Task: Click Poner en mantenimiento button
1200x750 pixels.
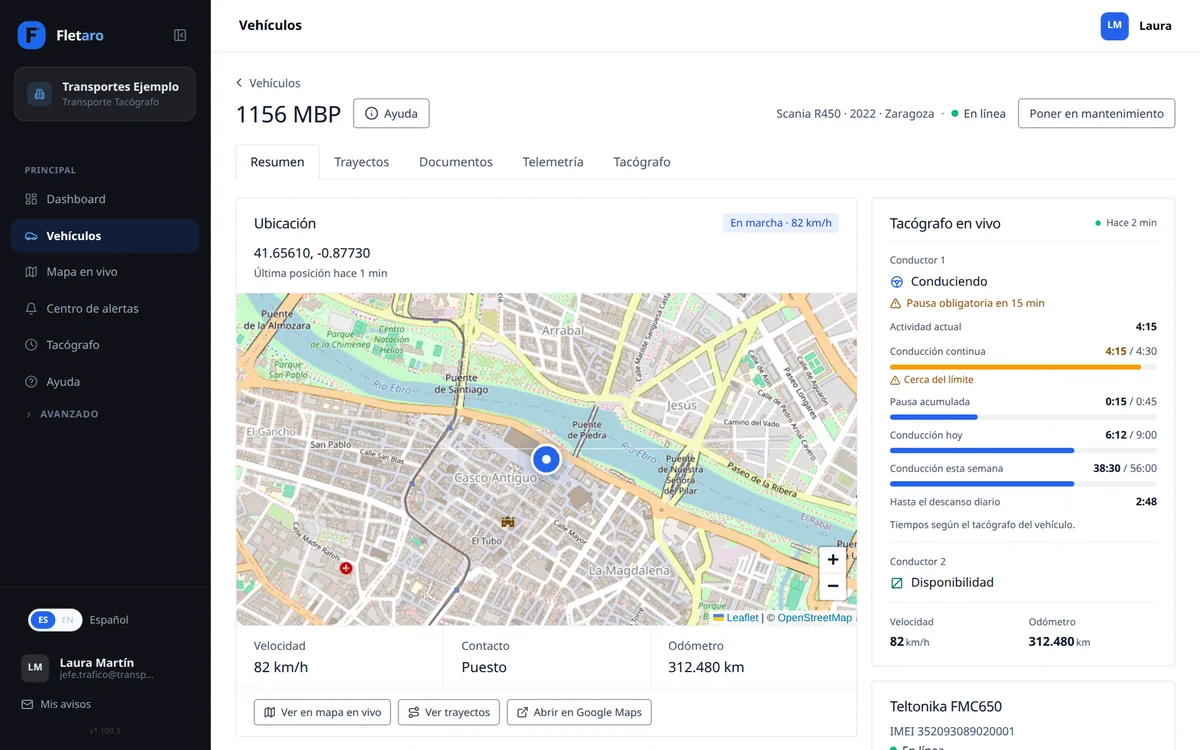Action: (1096, 113)
